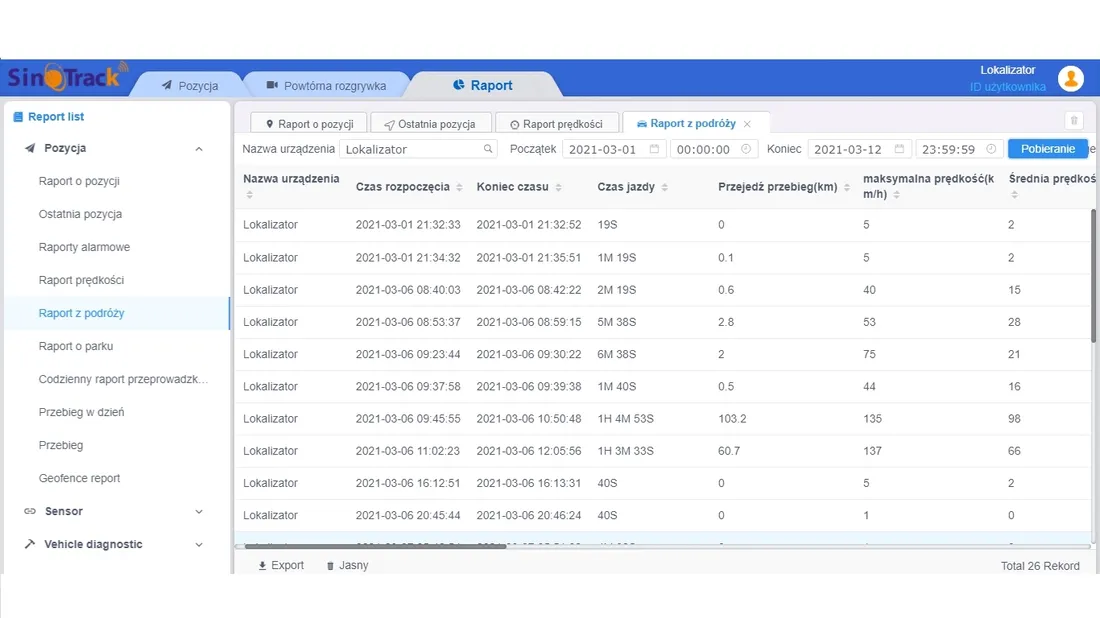Collapse the Pozycja section chevron
The image size is (1100, 618).
(x=199, y=149)
